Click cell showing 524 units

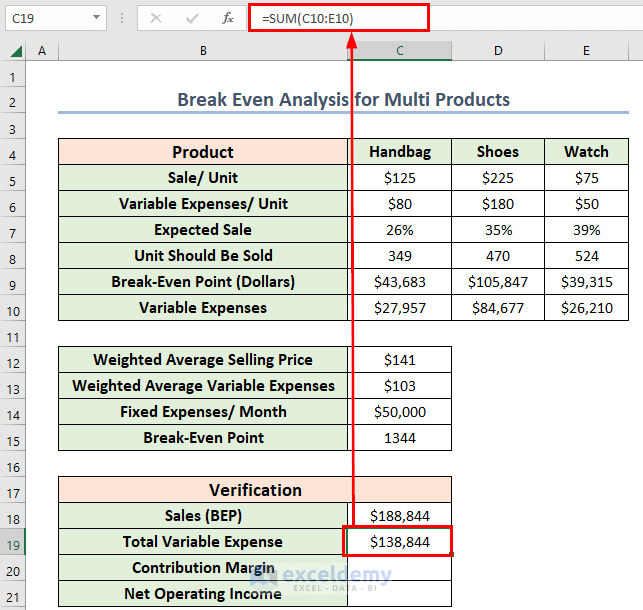(x=586, y=256)
